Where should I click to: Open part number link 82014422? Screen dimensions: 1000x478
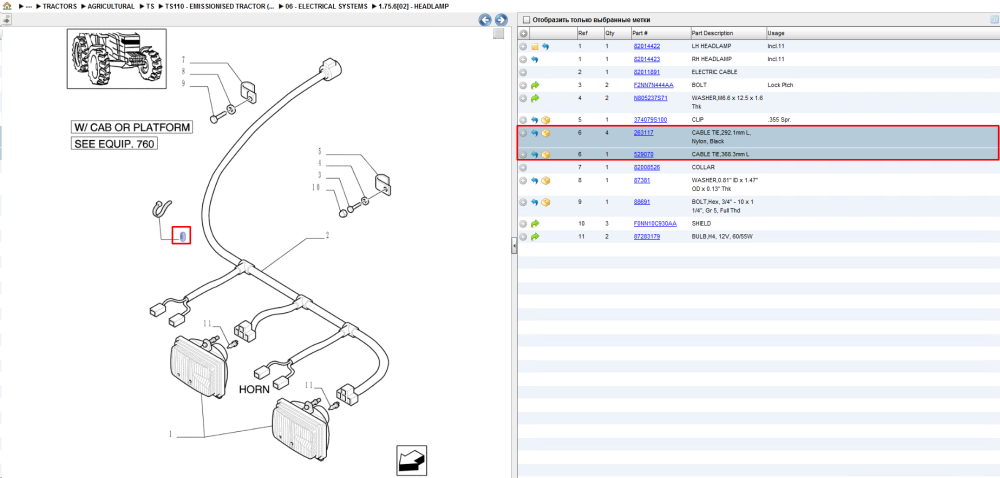coord(646,47)
